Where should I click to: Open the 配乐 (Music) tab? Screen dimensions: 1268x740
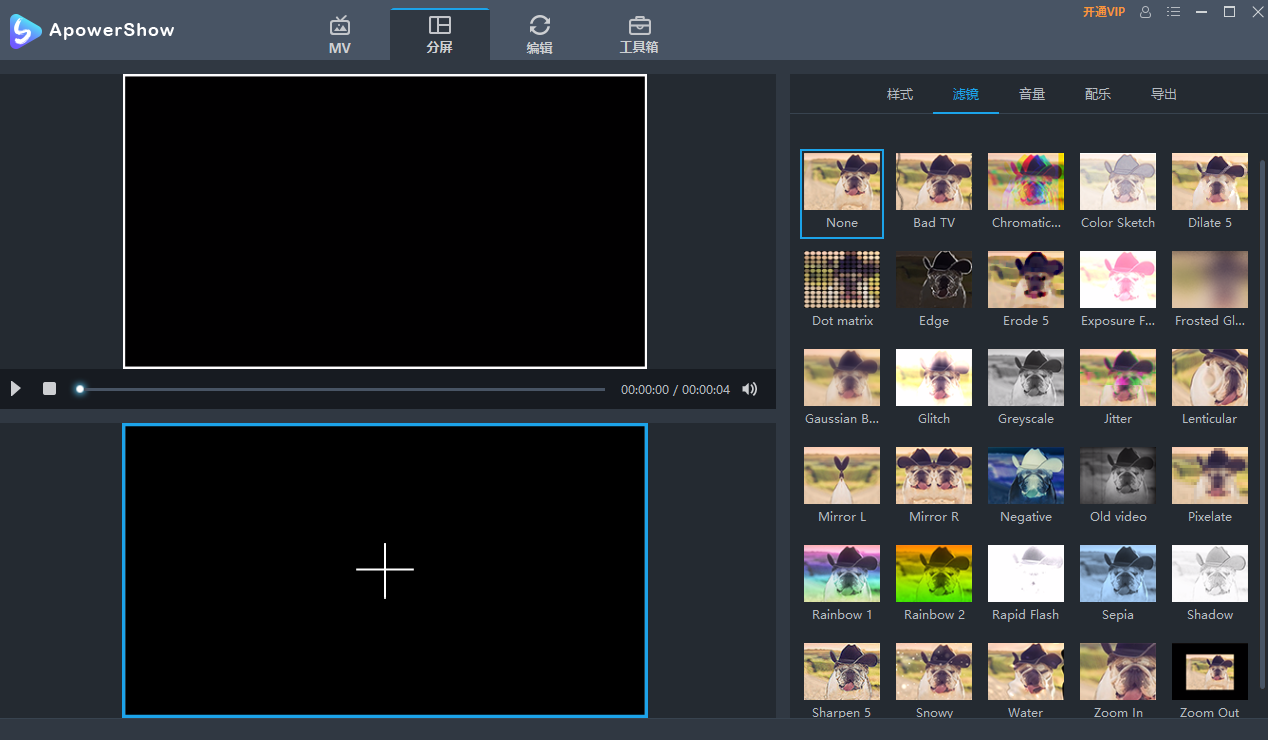(1097, 94)
